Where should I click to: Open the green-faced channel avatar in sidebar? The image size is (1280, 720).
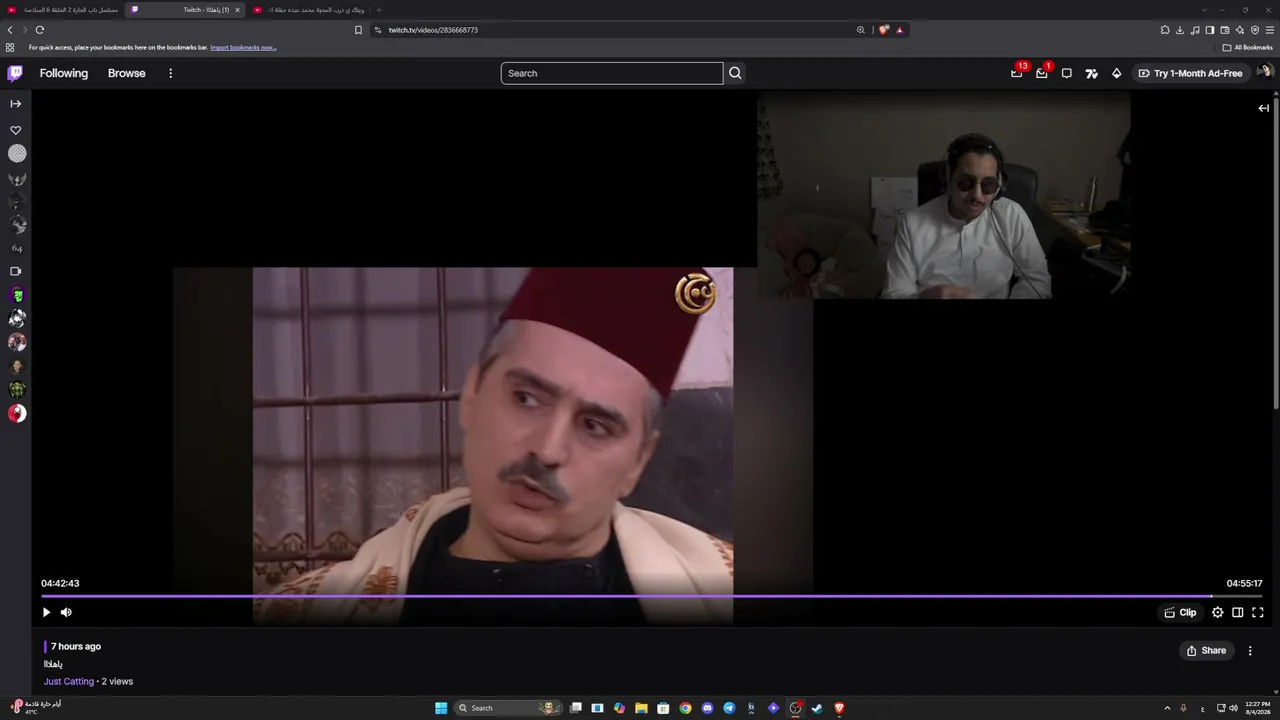click(x=17, y=295)
